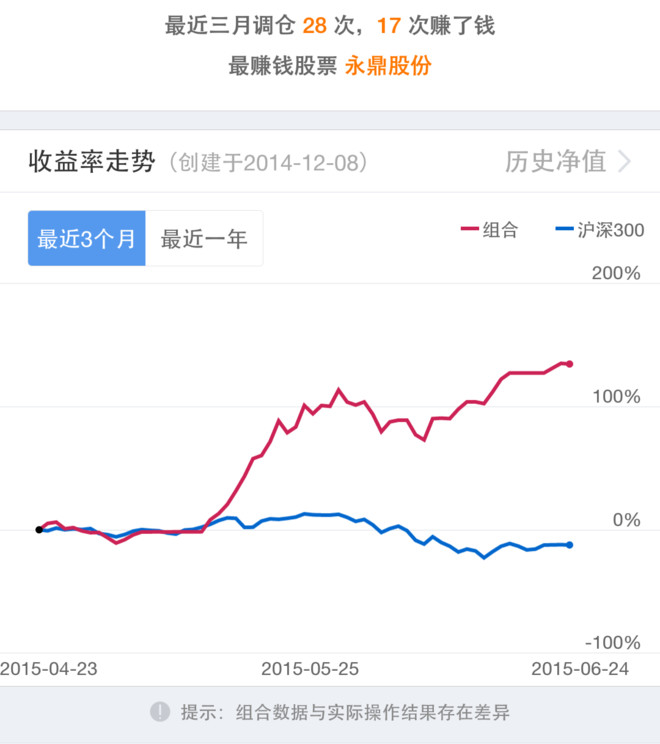
Task: Click the exclamation info icon in the tip bar
Action: pyautogui.click(x=160, y=712)
